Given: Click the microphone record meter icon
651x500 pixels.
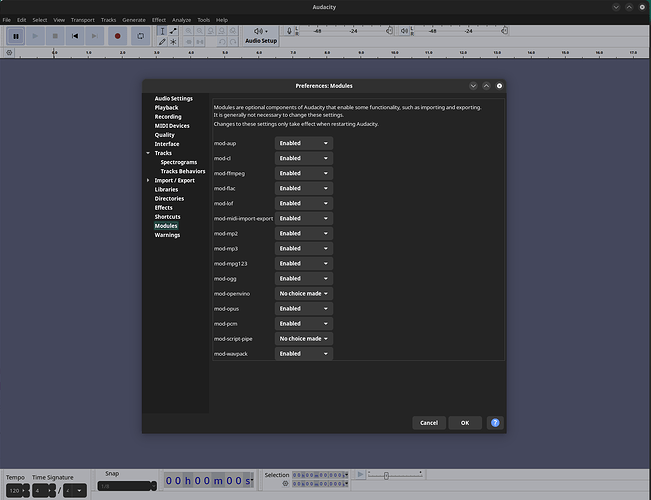Looking at the screenshot, I should coord(289,31).
